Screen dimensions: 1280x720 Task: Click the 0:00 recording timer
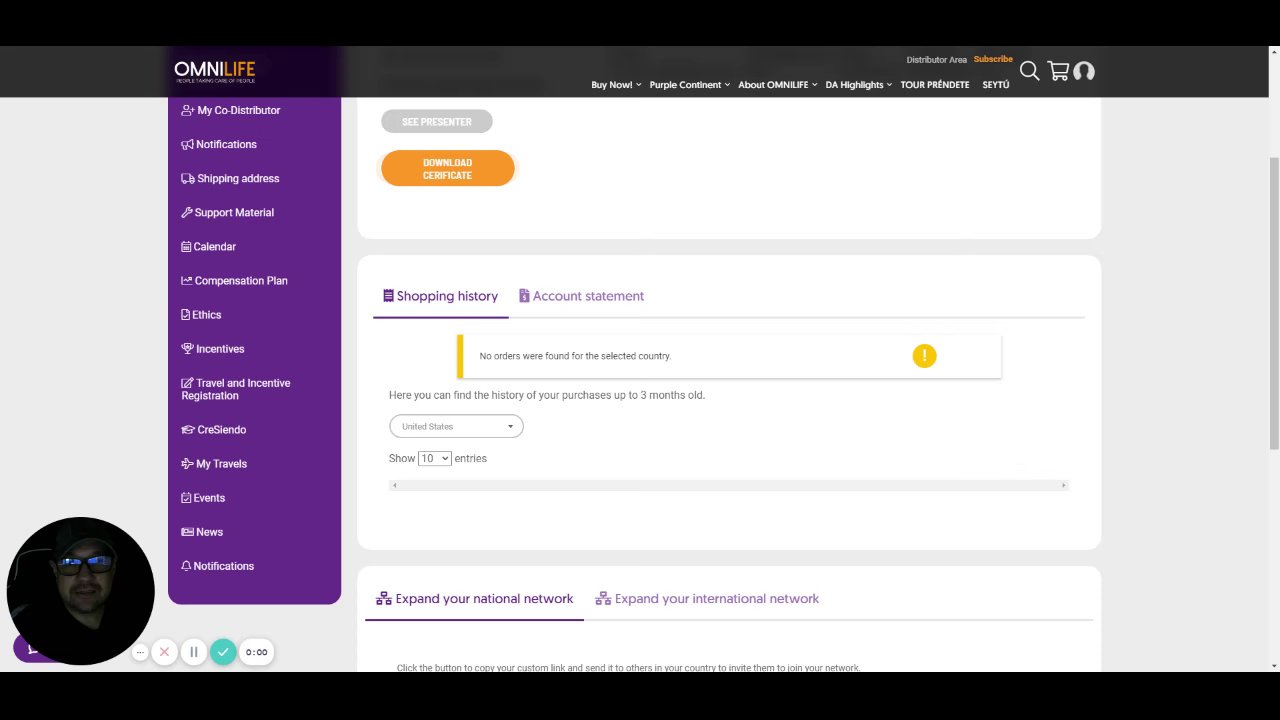(257, 652)
